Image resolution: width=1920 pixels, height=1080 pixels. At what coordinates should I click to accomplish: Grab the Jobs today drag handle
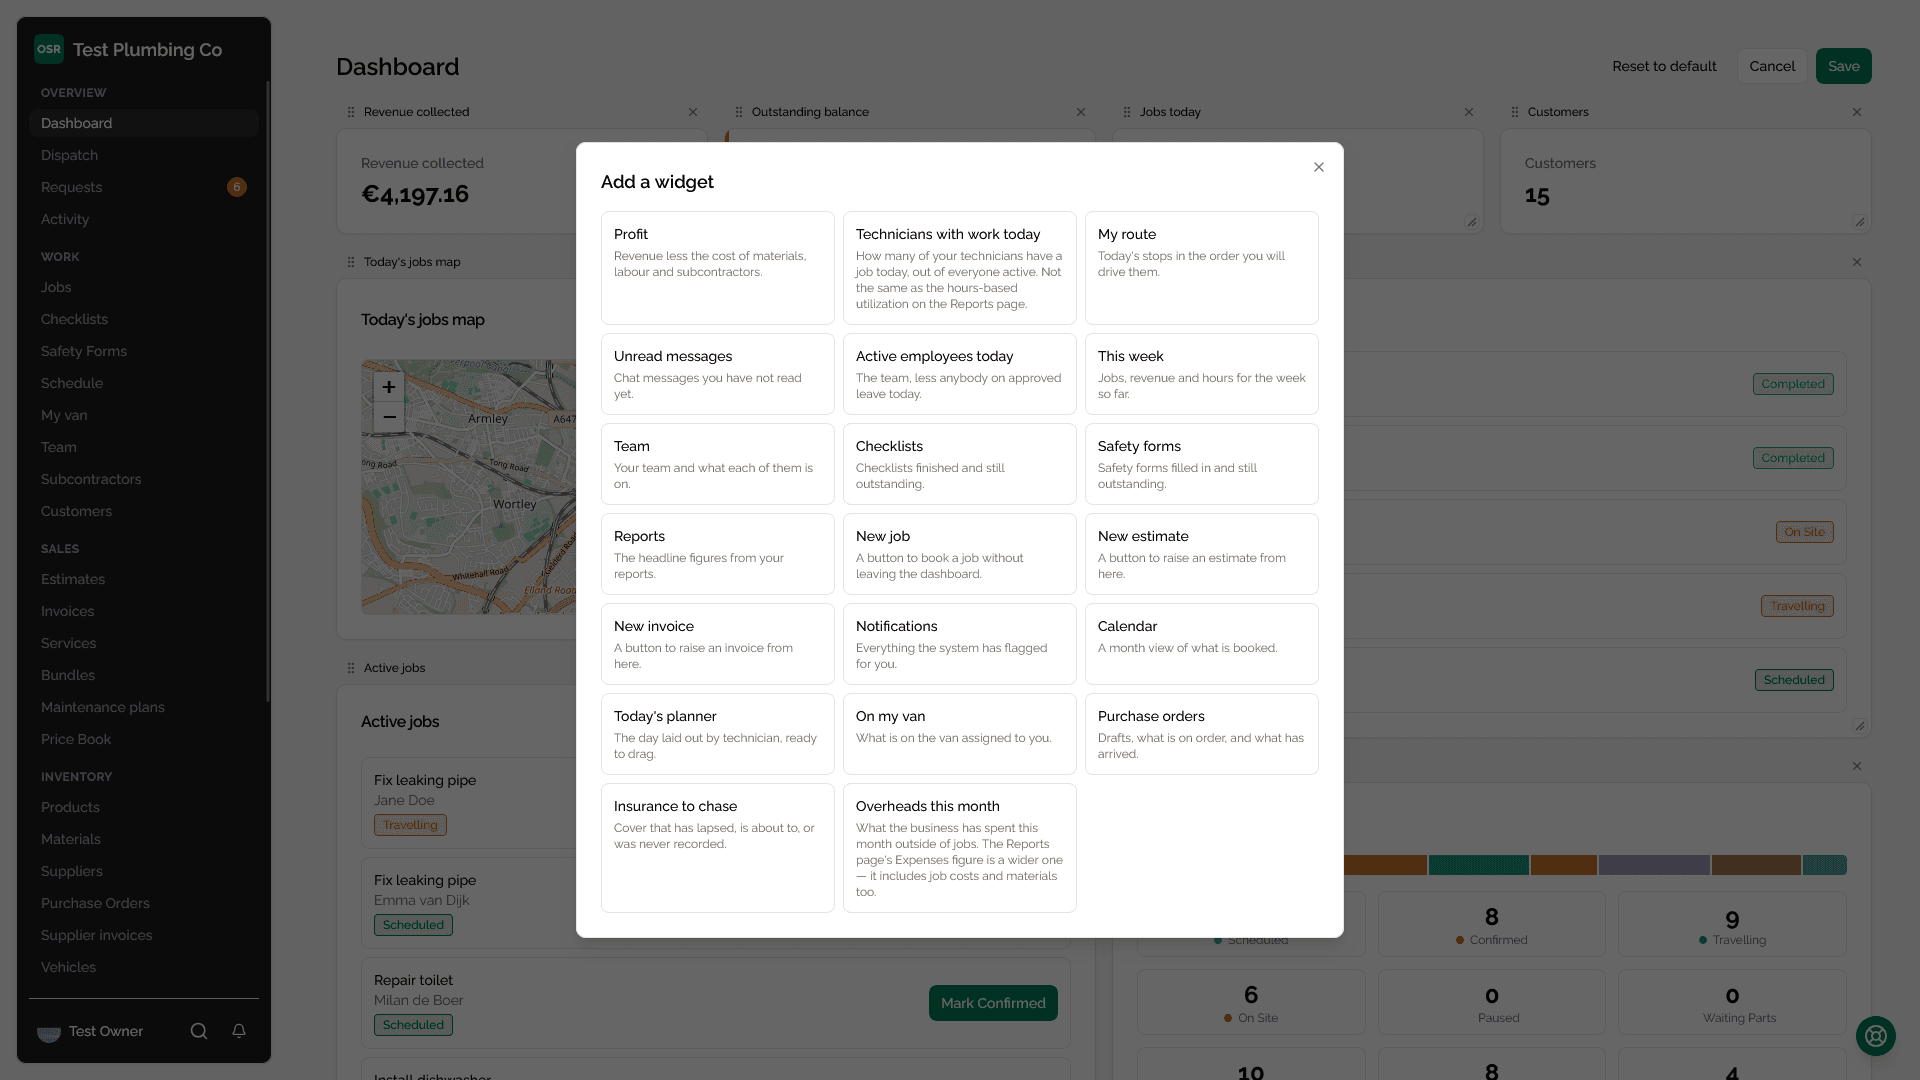1127,112
